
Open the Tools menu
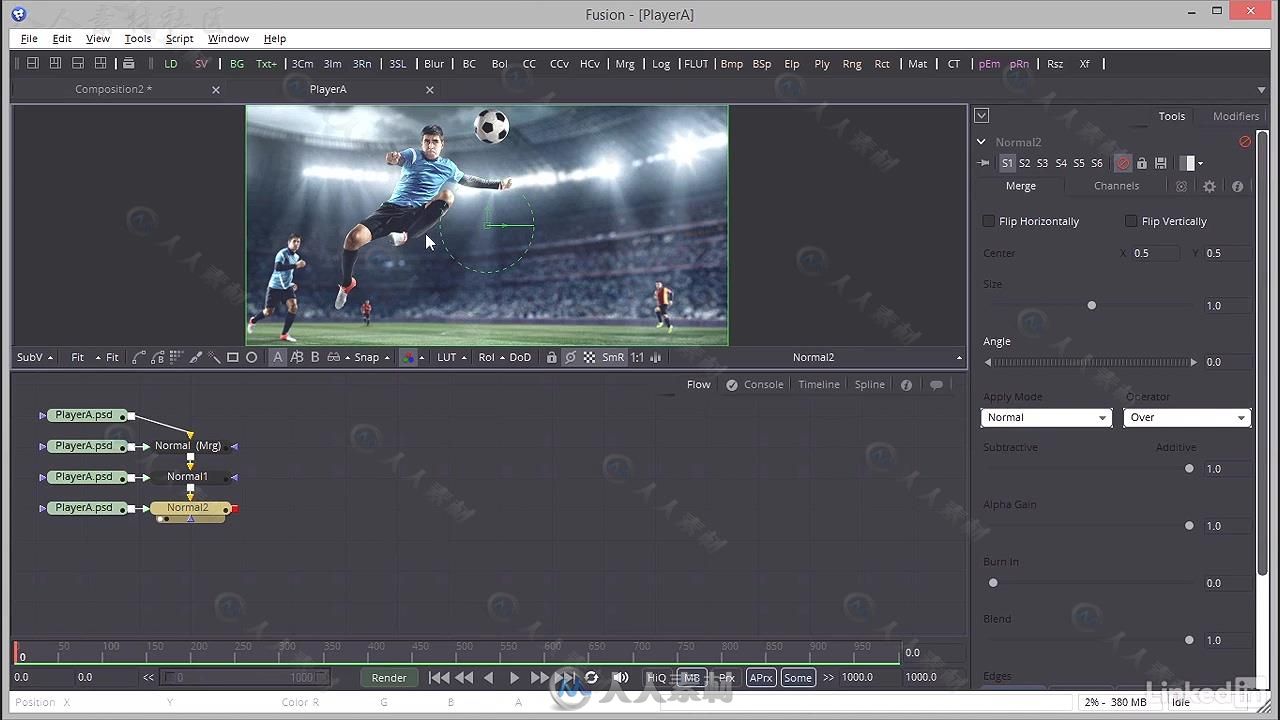[138, 38]
